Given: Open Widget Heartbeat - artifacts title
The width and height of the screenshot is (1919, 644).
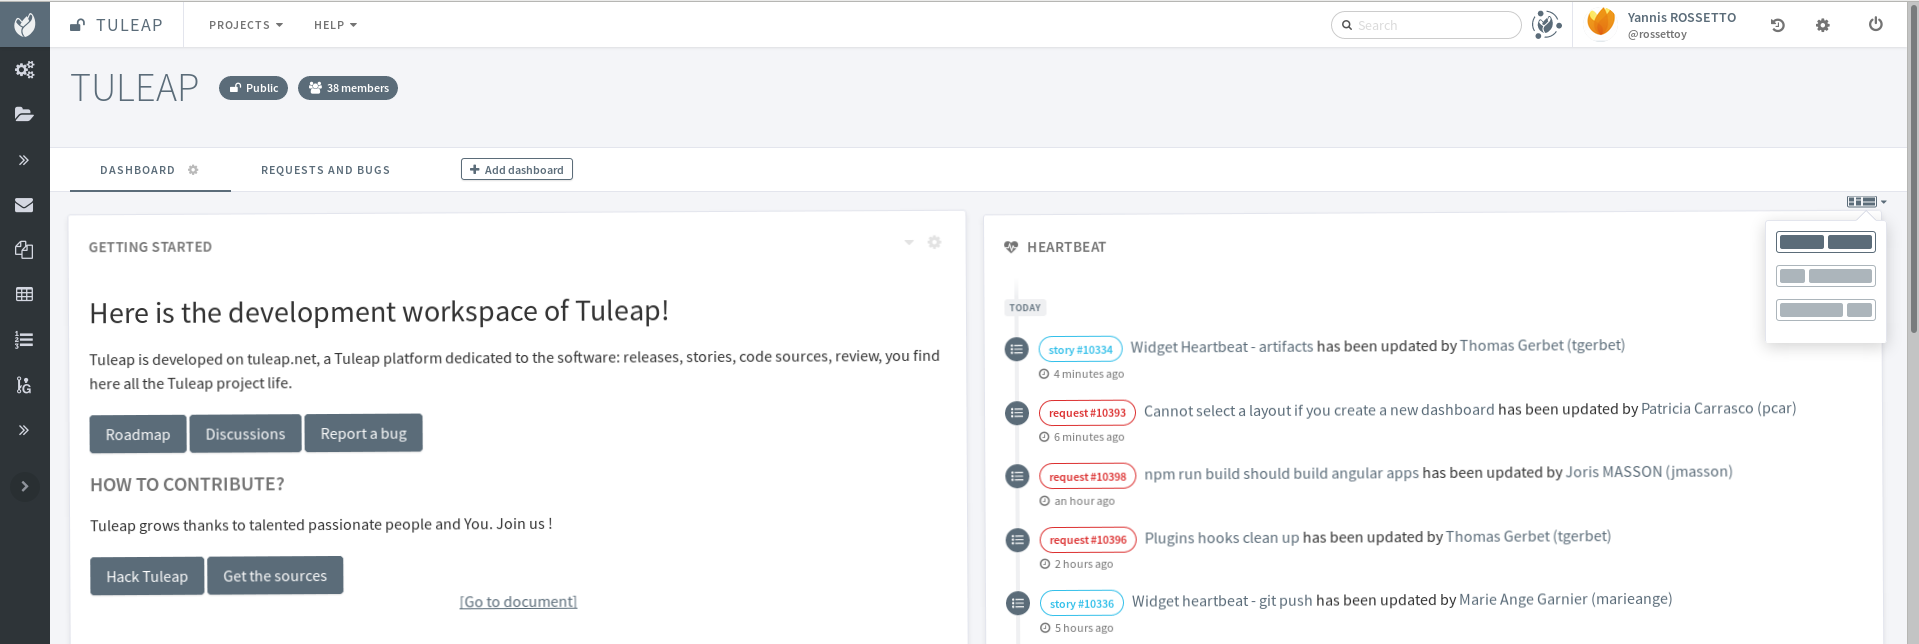Looking at the screenshot, I should click(x=1222, y=347).
